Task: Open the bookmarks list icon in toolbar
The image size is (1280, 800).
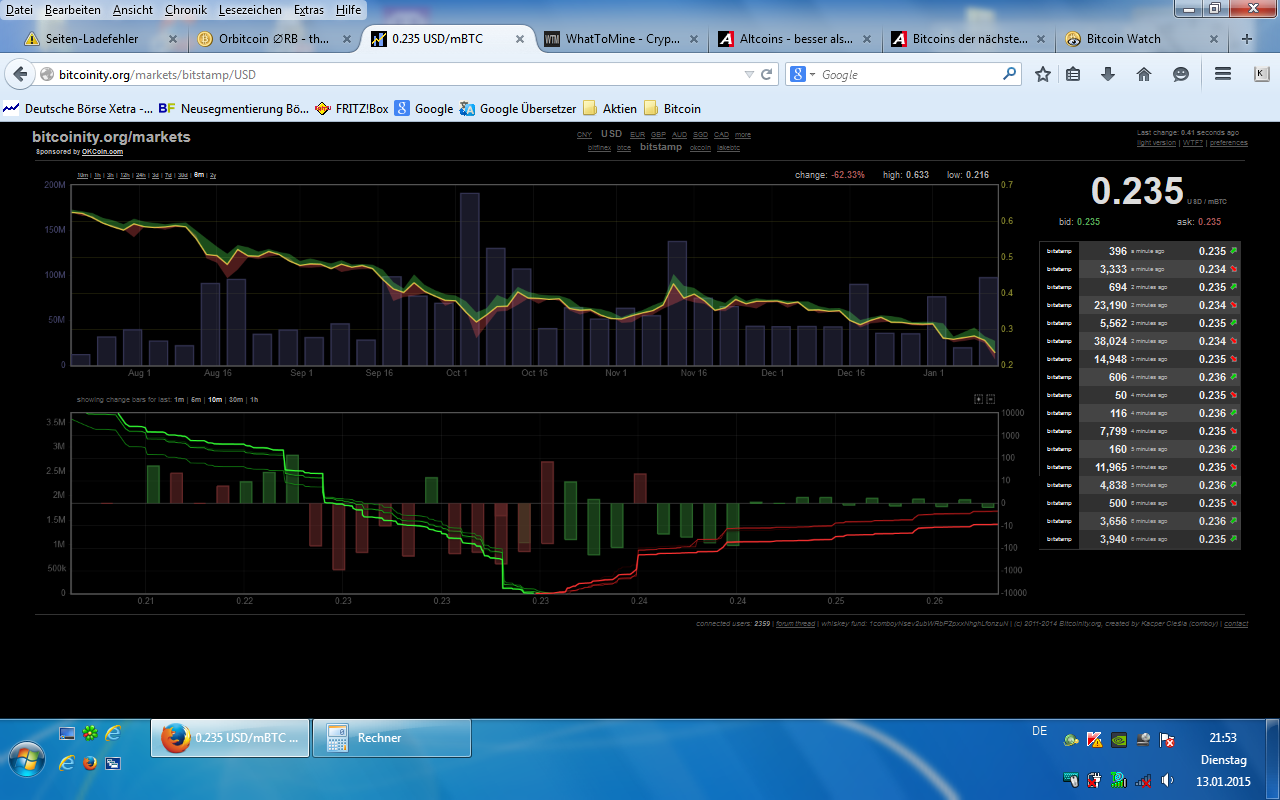Action: coord(1073,74)
